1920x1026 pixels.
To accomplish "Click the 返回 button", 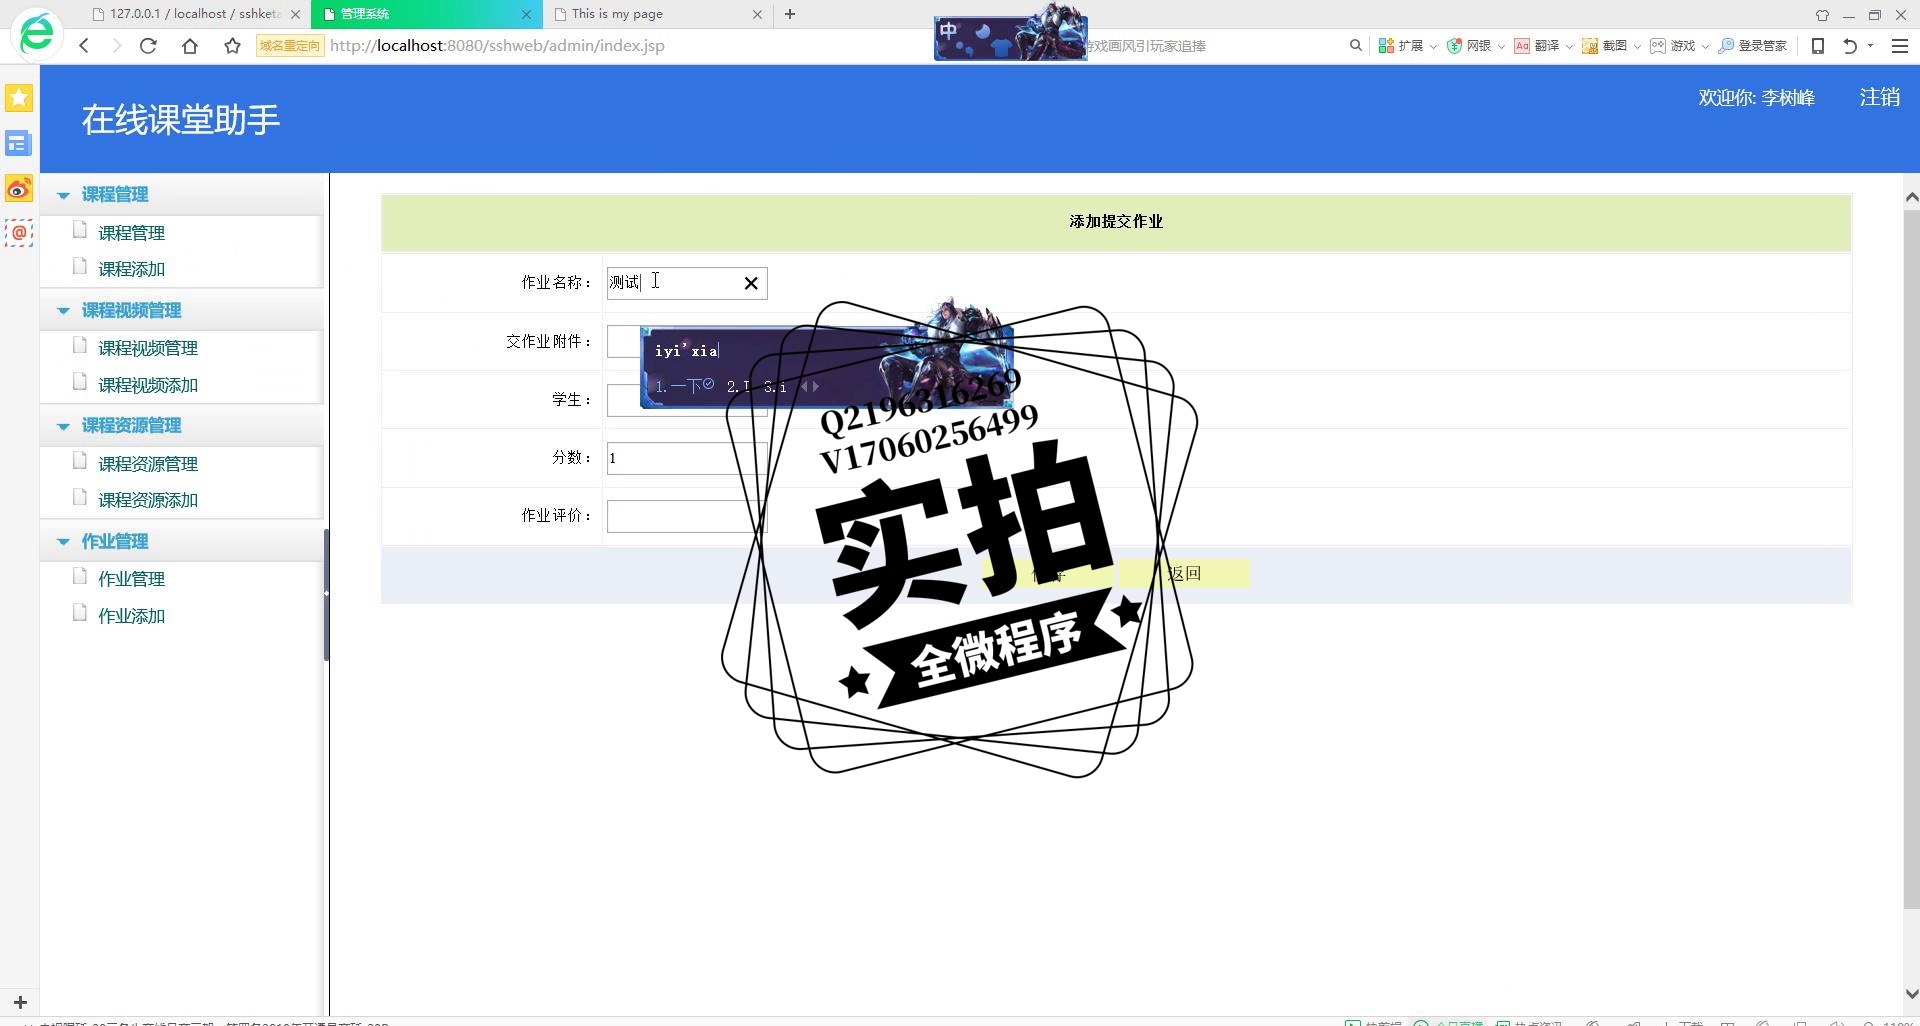I will pyautogui.click(x=1184, y=574).
